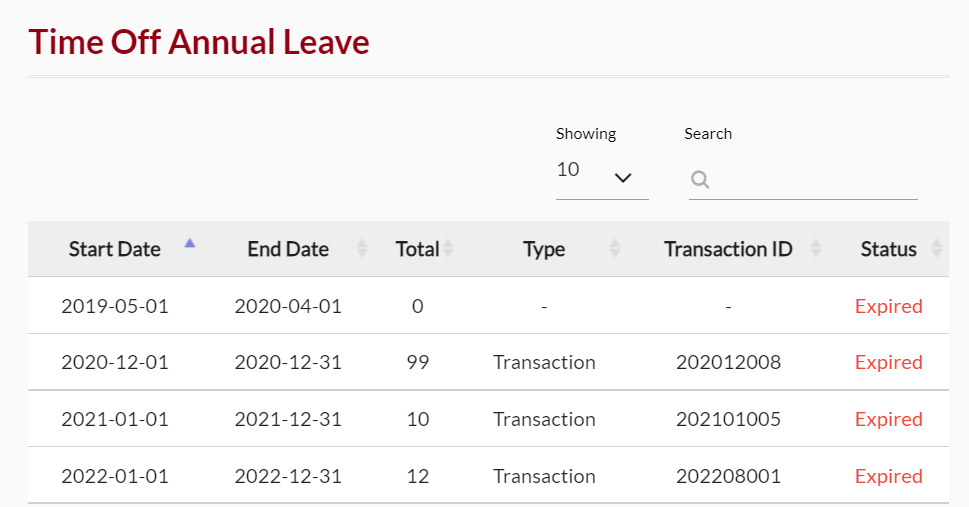Screen dimensions: 969x507
Task: Click the Time Off Annual Leave heading
Action: coord(199,42)
